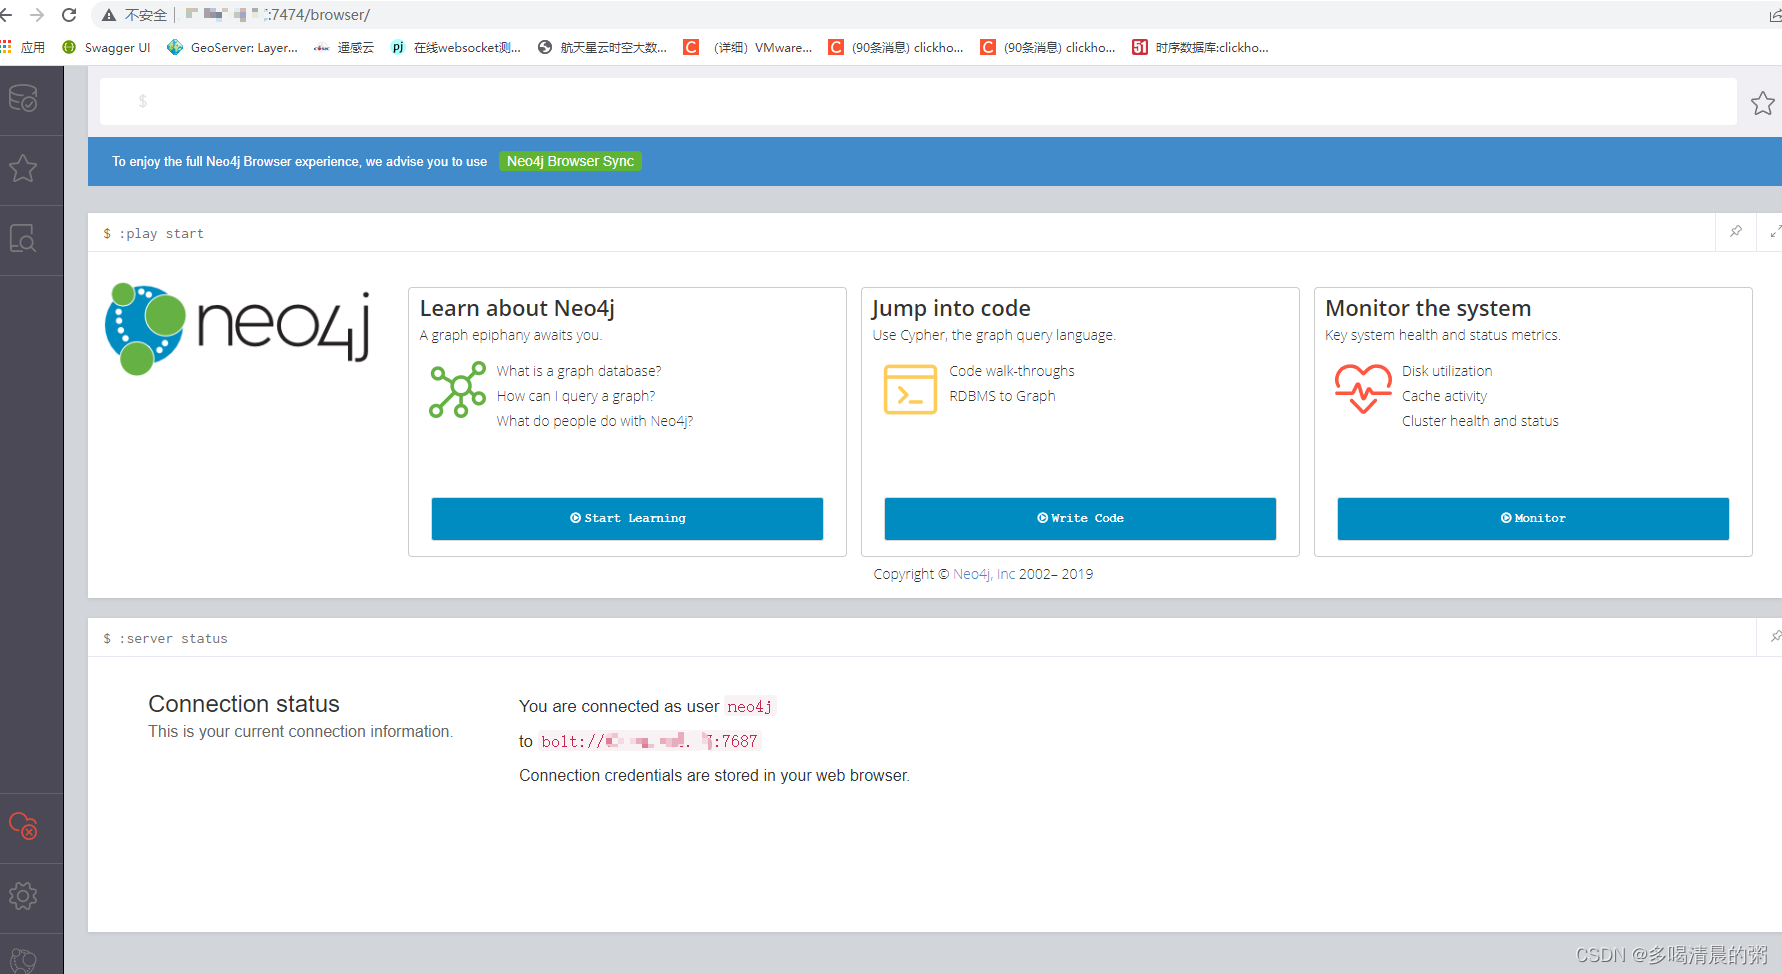The image size is (1782, 974).
Task: Pin the :play start frame
Action: [1736, 231]
